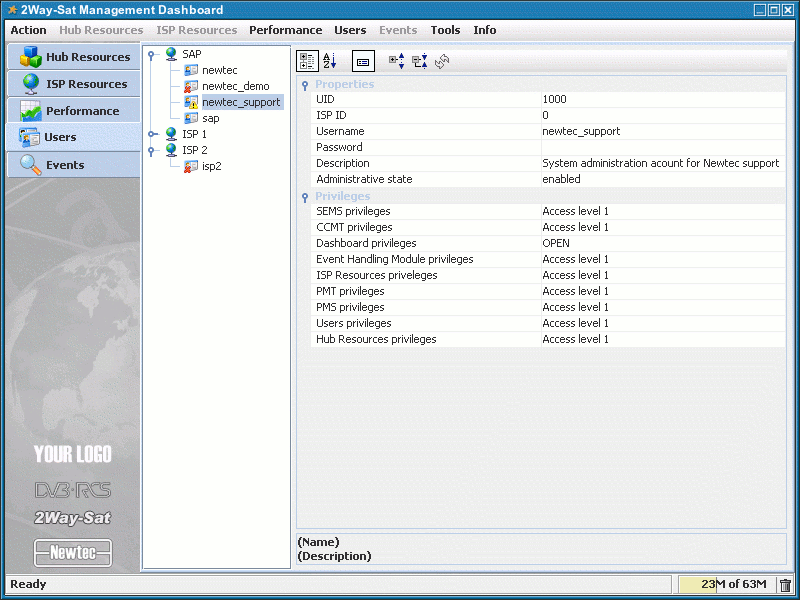Click Username value newtec_support
Image resolution: width=800 pixels, height=600 pixels.
pos(581,132)
